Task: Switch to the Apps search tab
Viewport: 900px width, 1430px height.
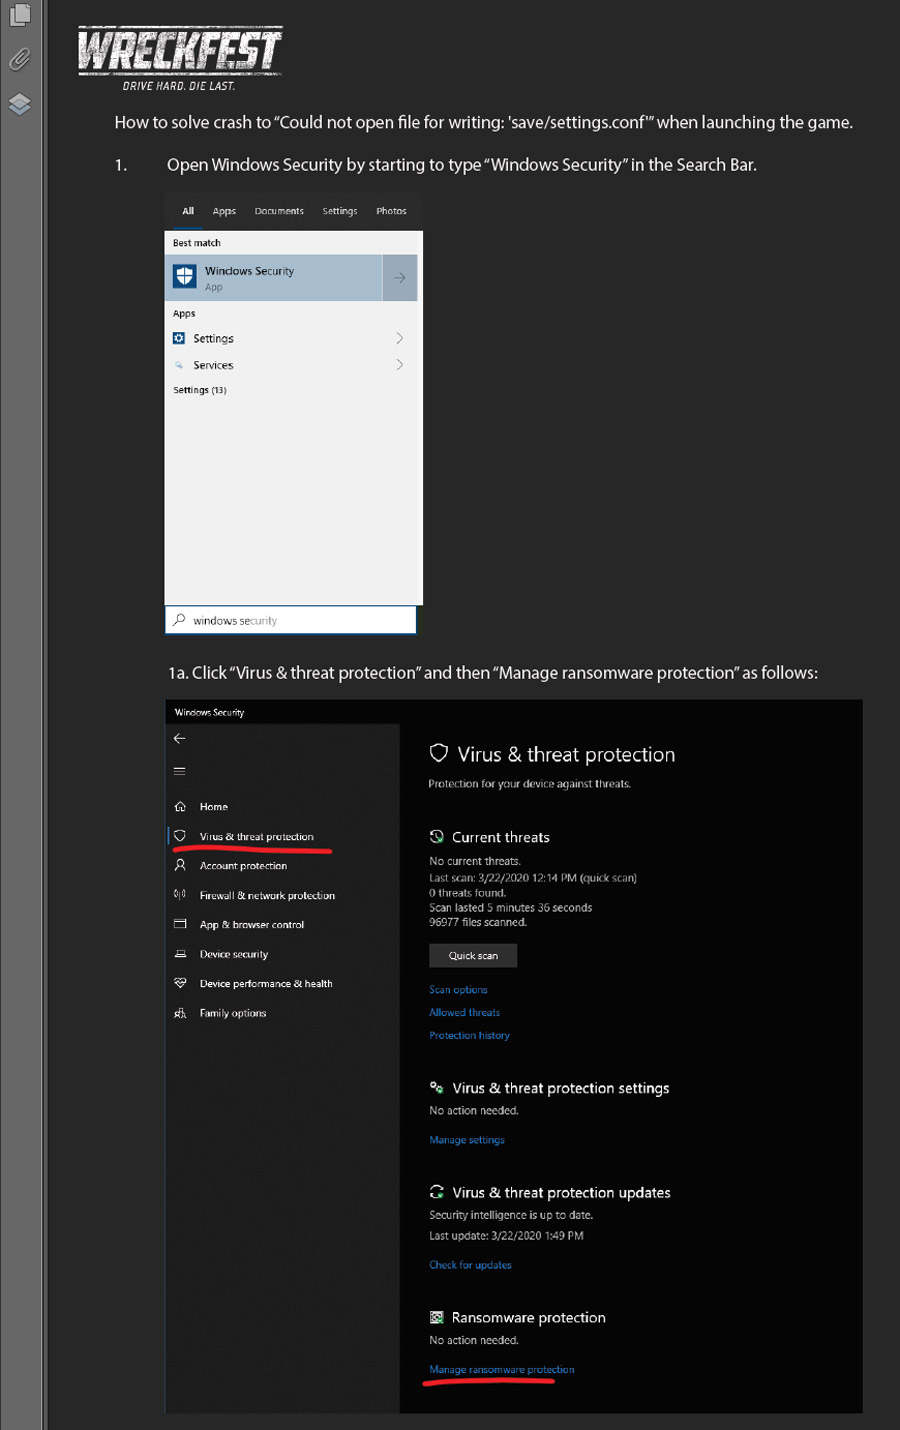Action: [224, 211]
